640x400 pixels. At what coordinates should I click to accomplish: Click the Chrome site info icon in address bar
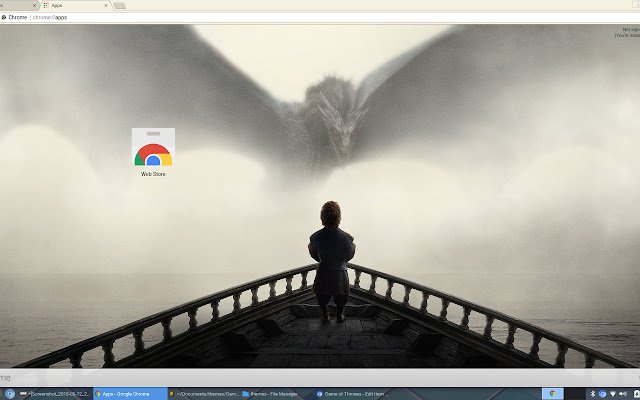(x=4, y=18)
